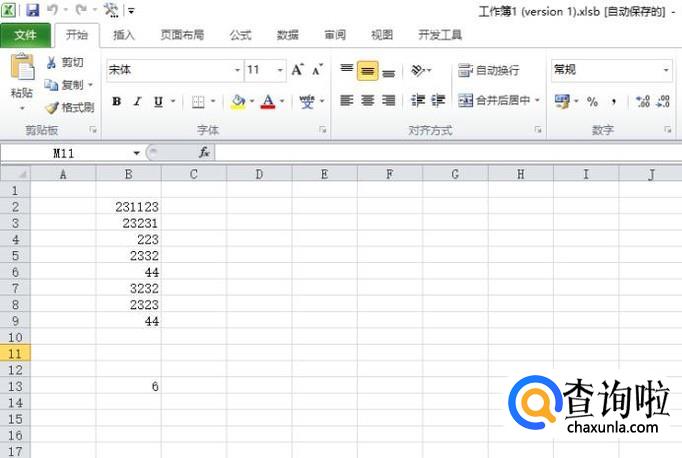Click the Increase Decimal icon
Viewport: 682px width, 458px height.
coord(643,102)
